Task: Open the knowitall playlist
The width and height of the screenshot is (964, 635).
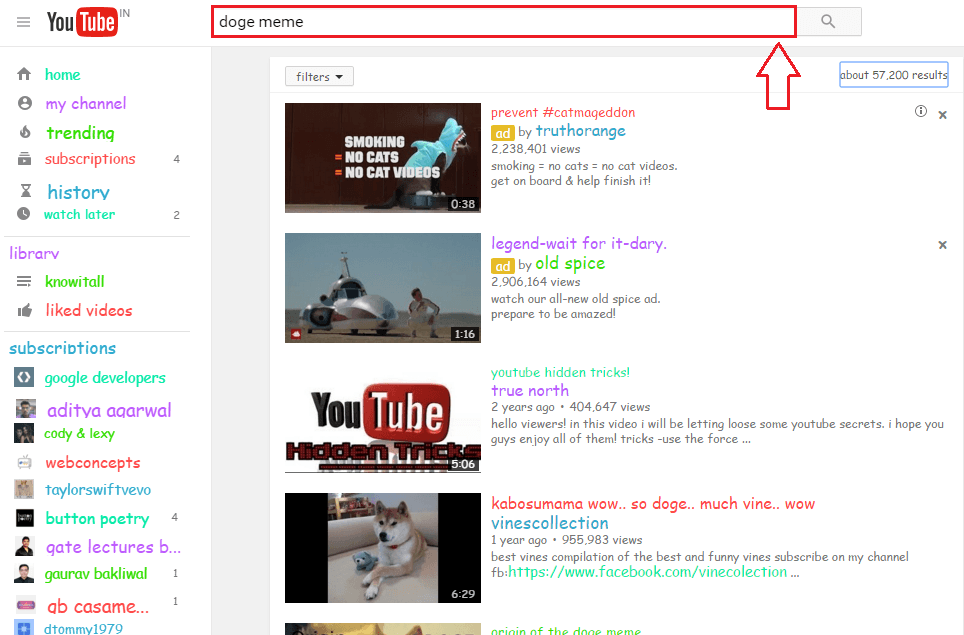Action: tap(74, 282)
